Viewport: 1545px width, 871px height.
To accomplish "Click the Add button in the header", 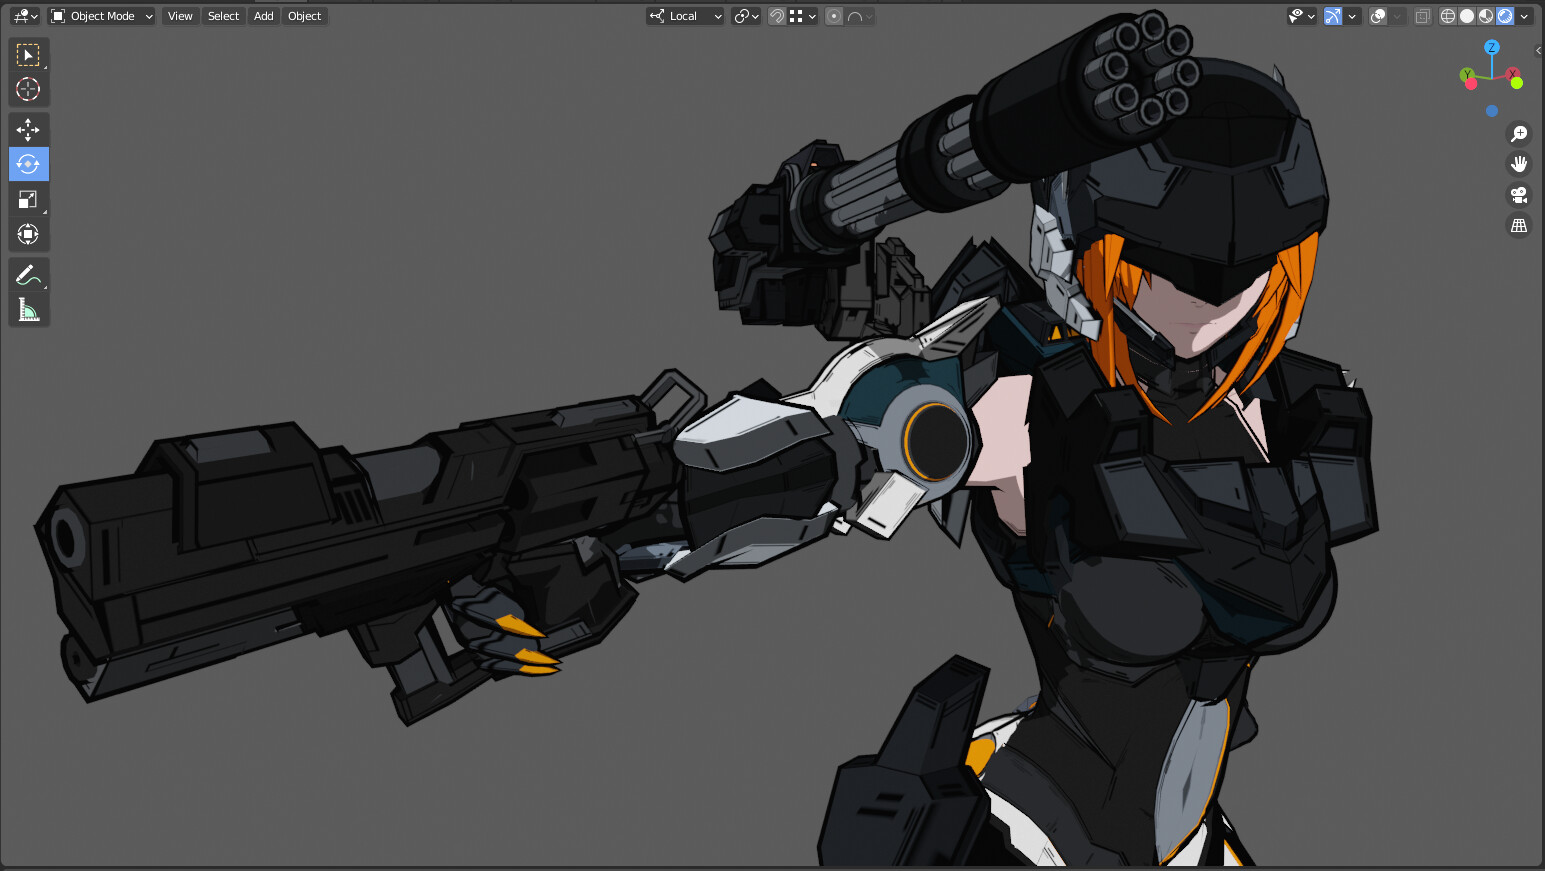I will 263,16.
